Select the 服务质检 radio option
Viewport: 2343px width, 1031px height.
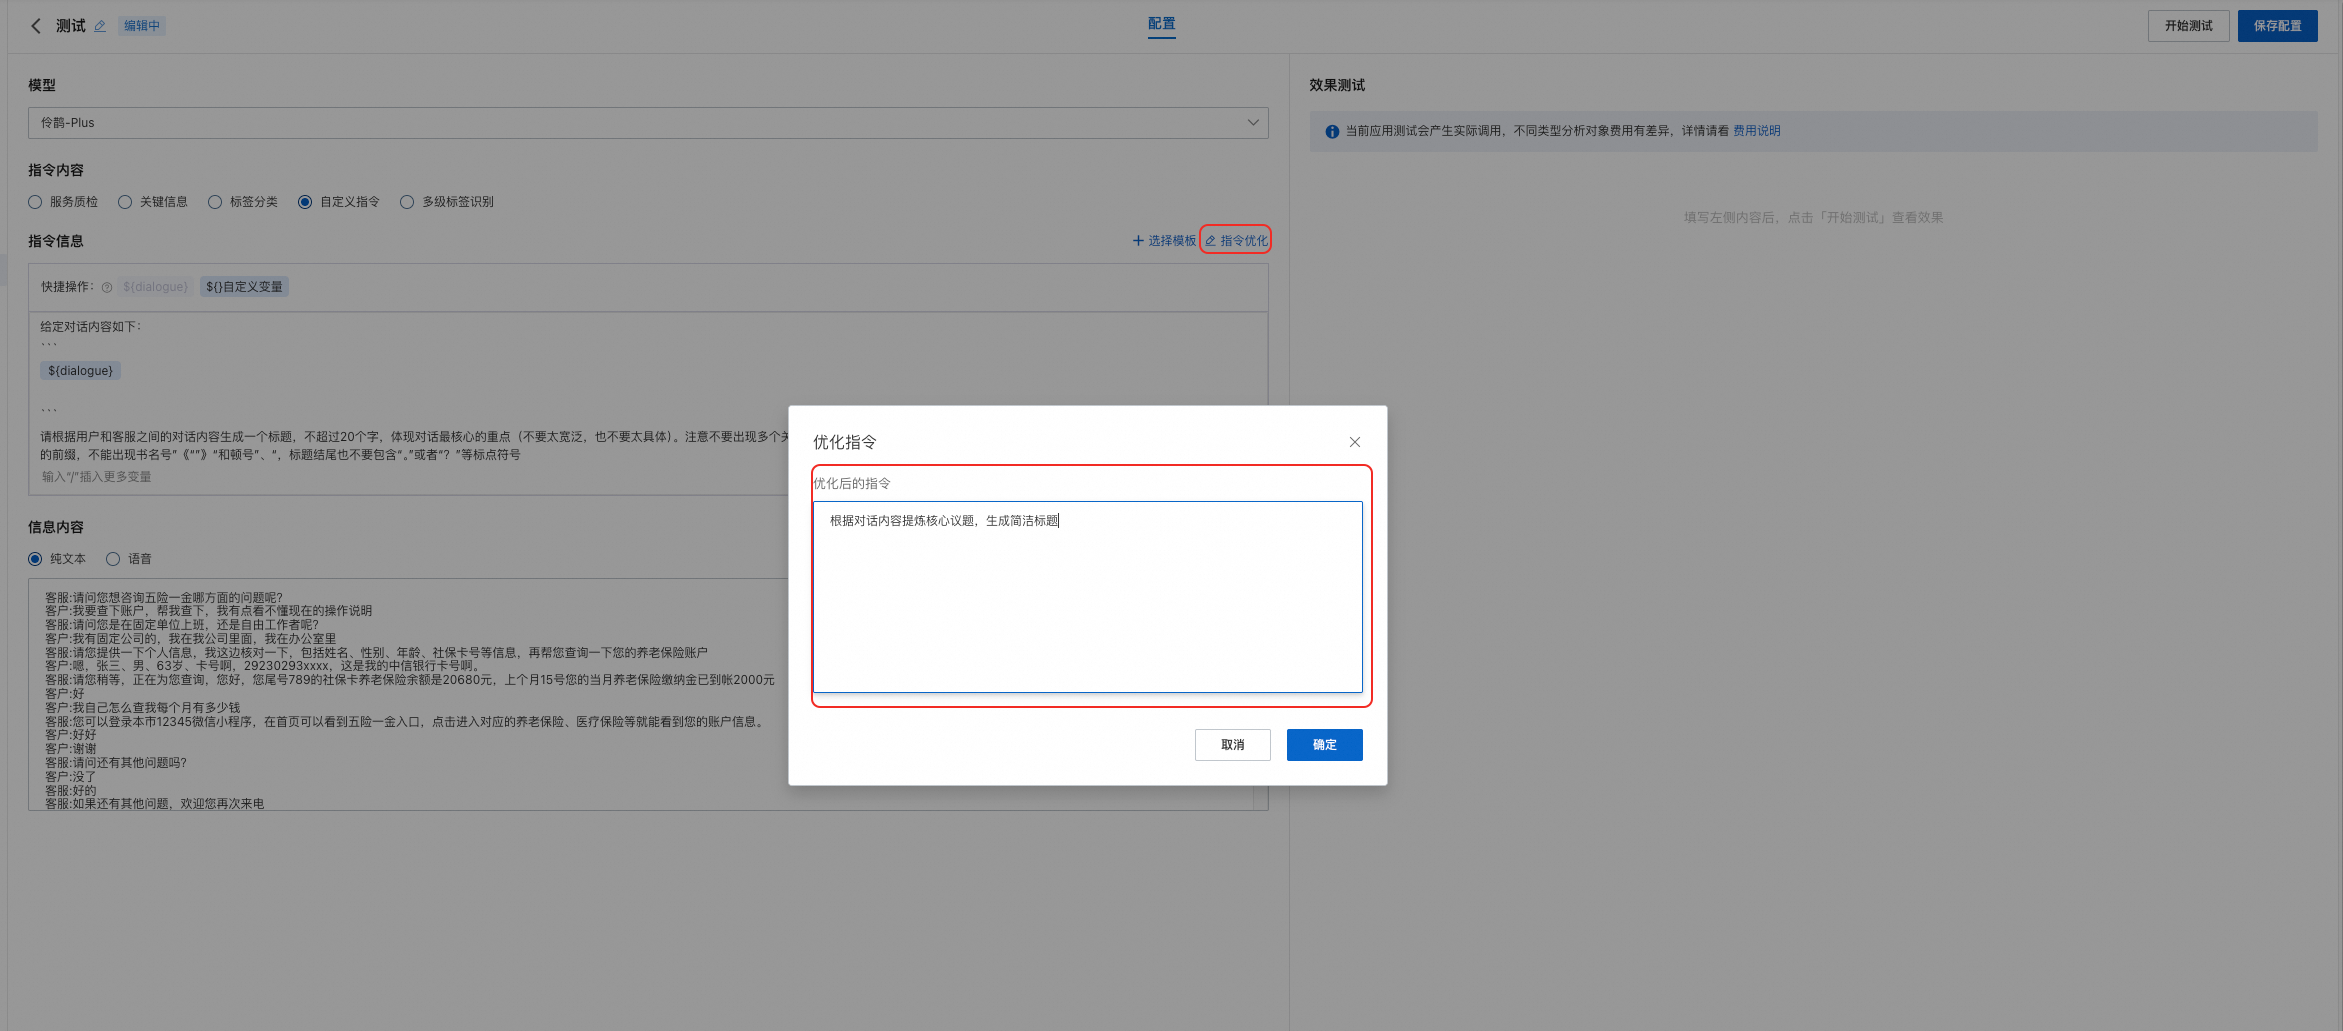36,202
